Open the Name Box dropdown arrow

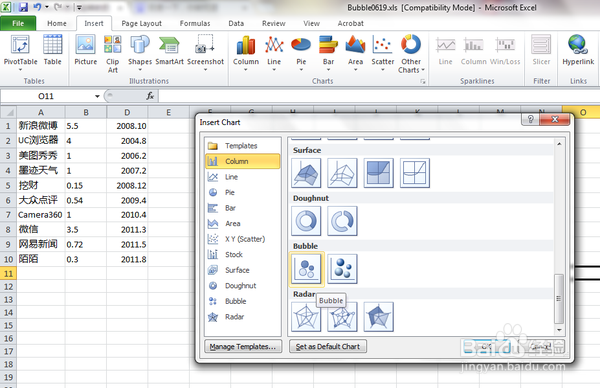click(x=97, y=96)
